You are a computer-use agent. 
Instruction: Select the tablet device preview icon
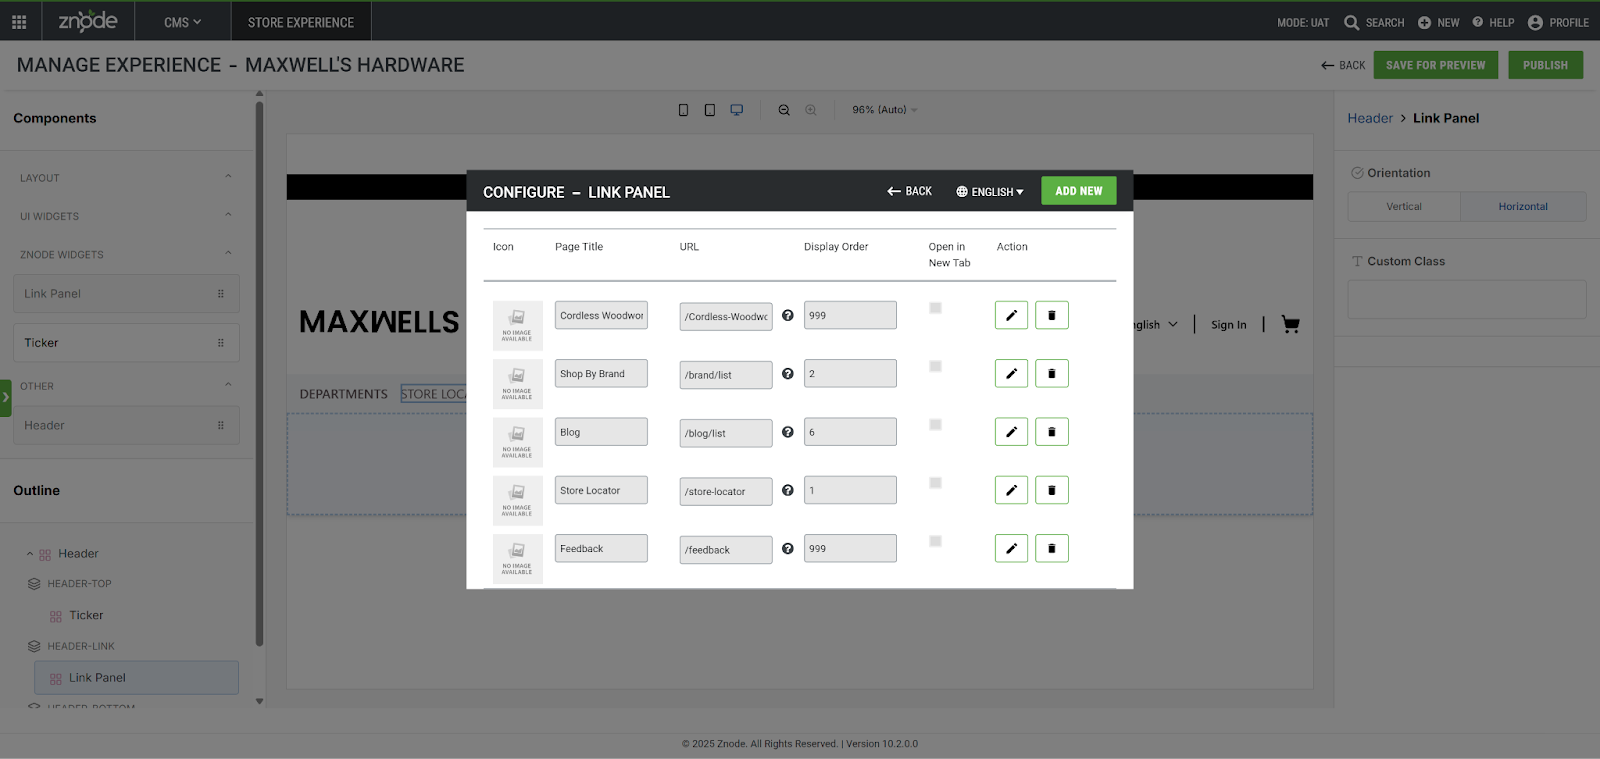point(710,110)
